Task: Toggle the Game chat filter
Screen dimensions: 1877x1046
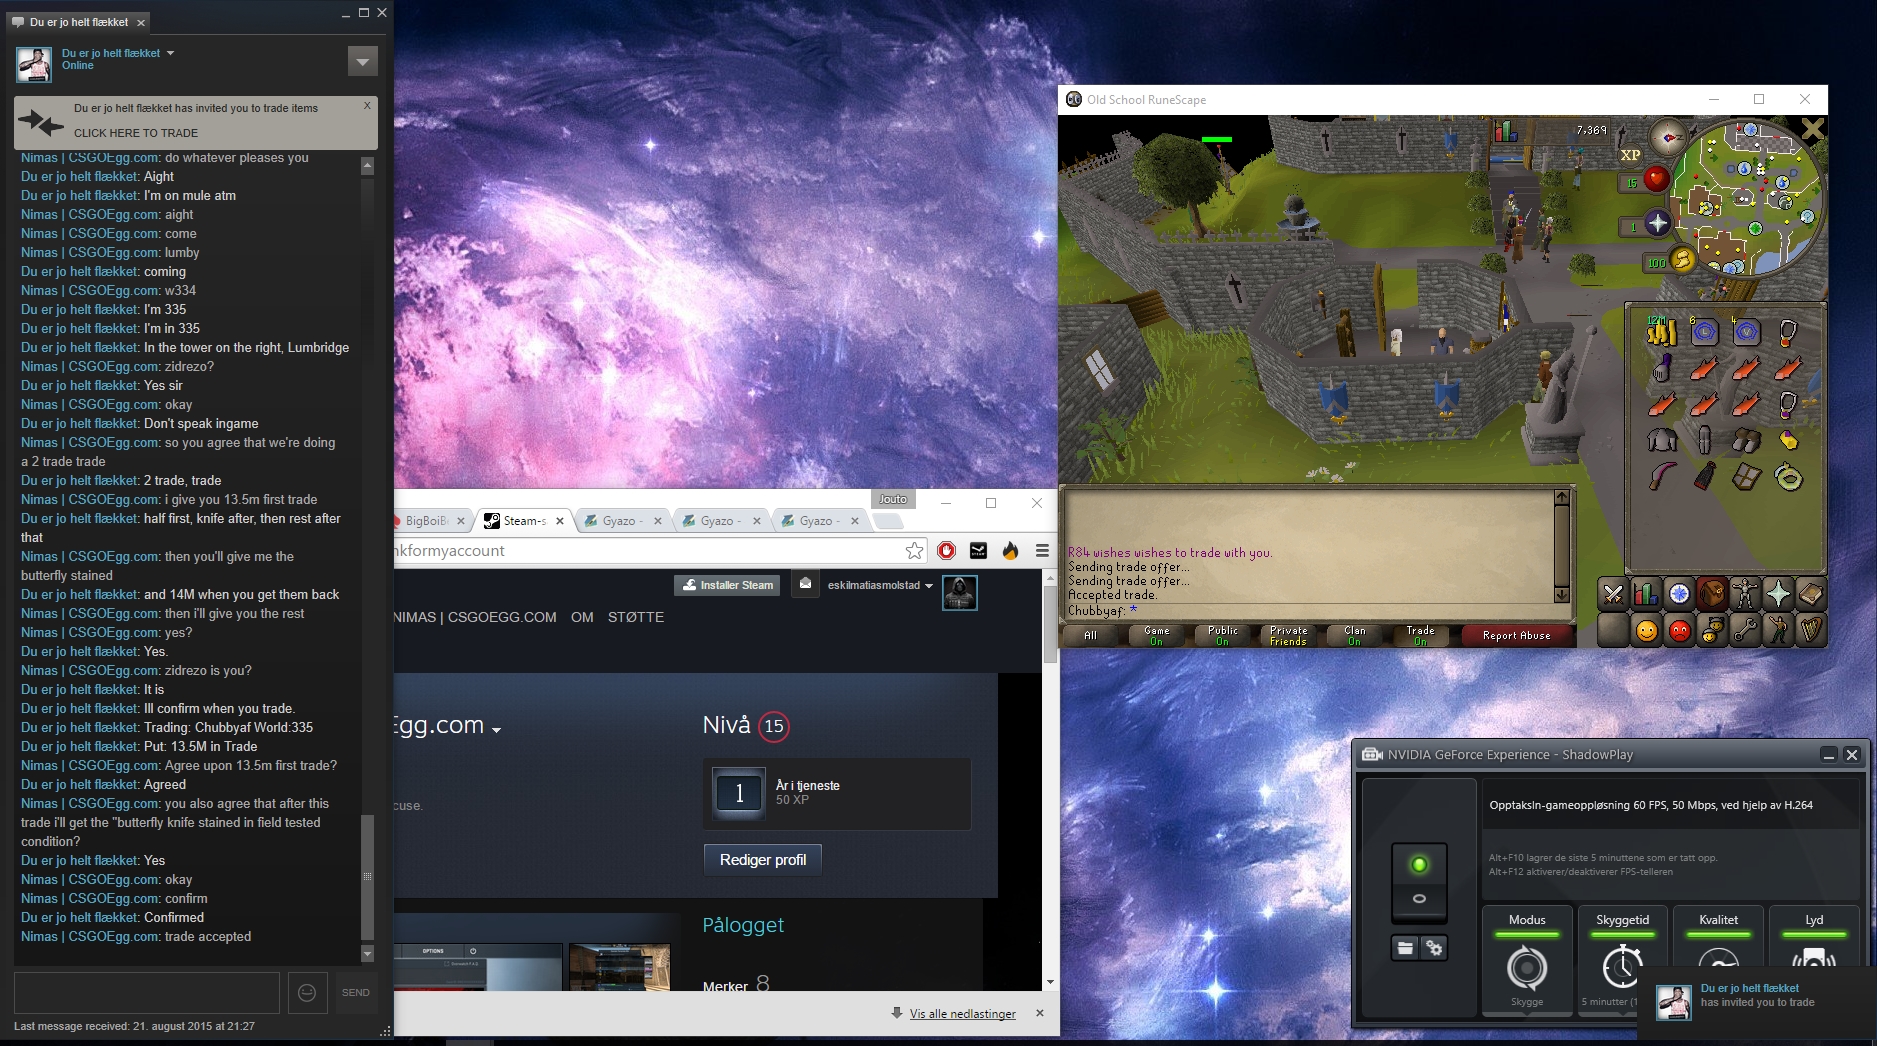Action: 1156,635
